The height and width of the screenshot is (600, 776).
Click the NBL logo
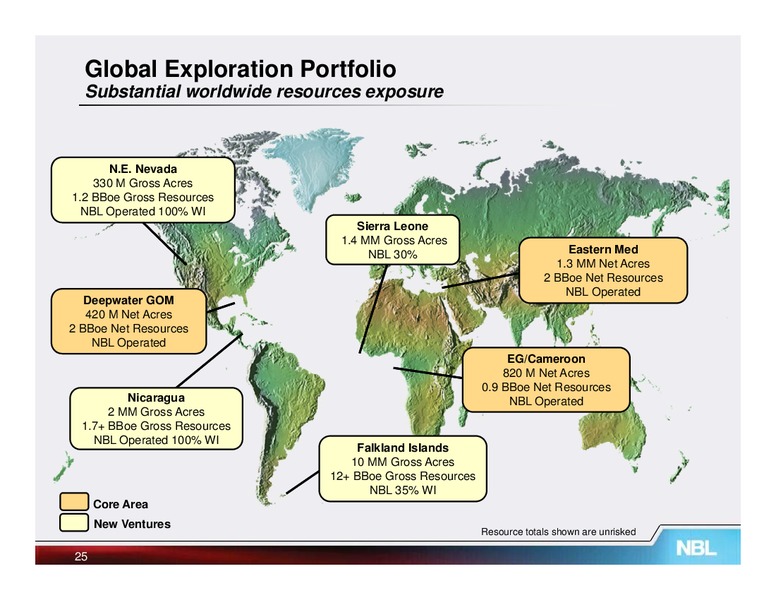coord(696,548)
